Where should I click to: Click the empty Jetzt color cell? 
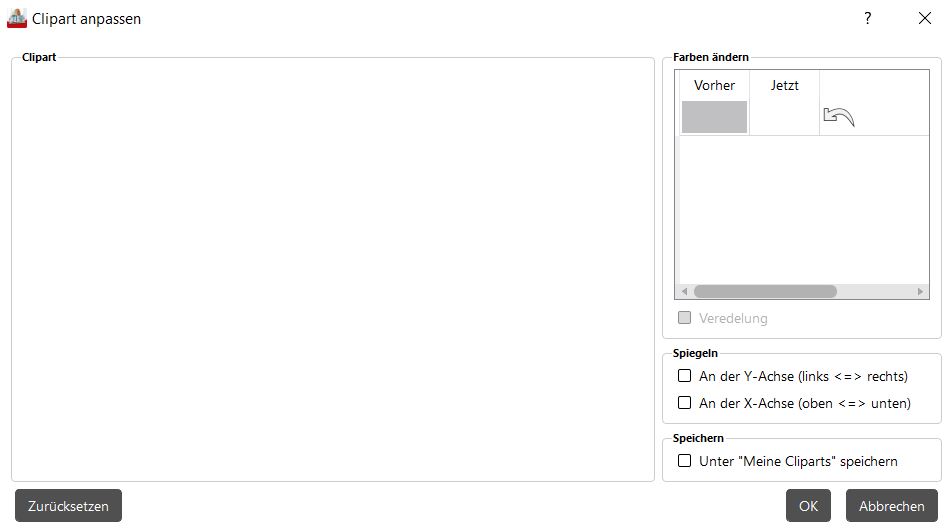click(x=785, y=117)
